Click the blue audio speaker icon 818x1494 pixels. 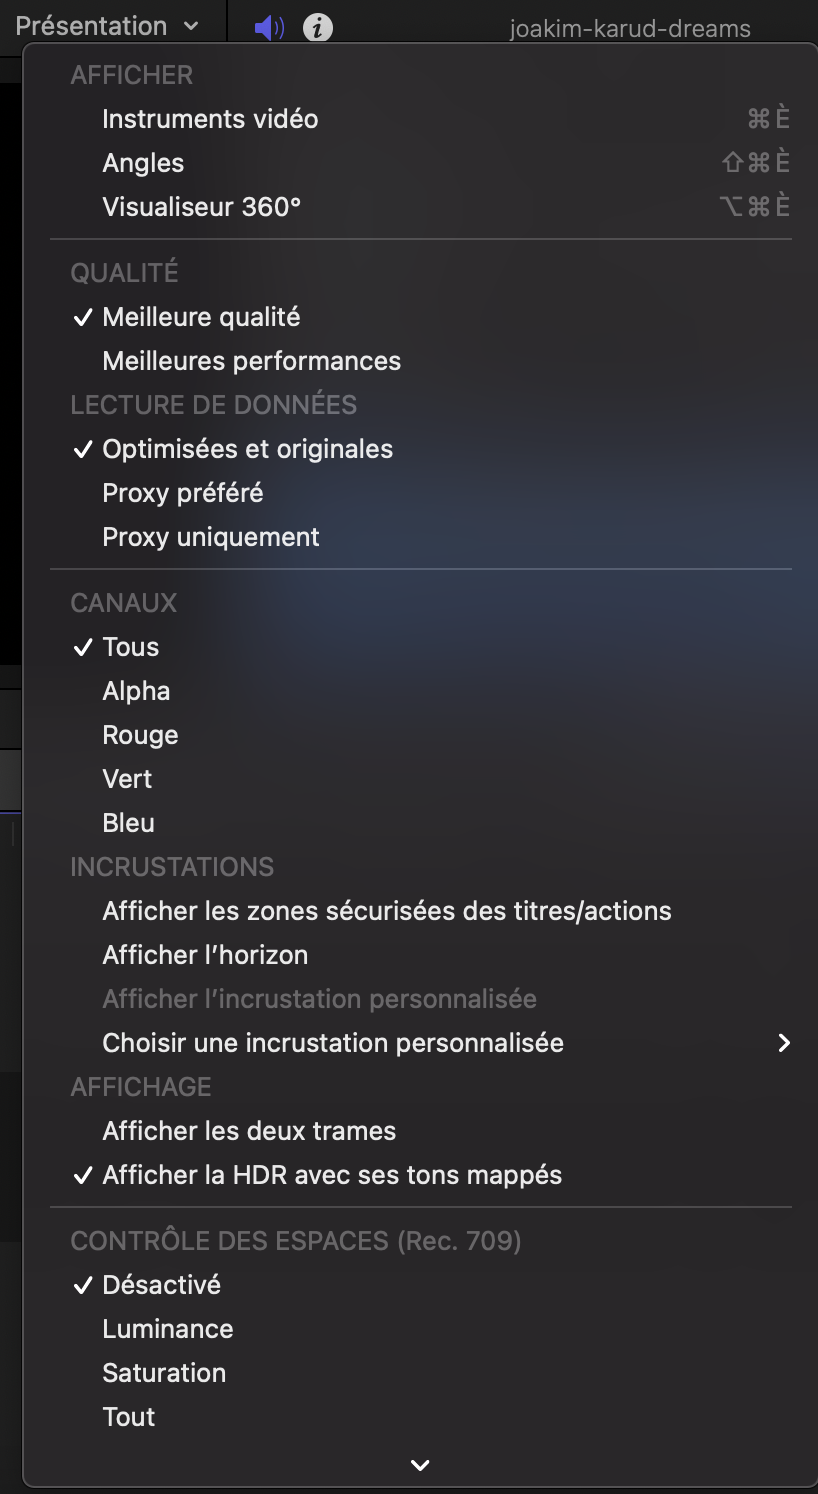[x=269, y=28]
